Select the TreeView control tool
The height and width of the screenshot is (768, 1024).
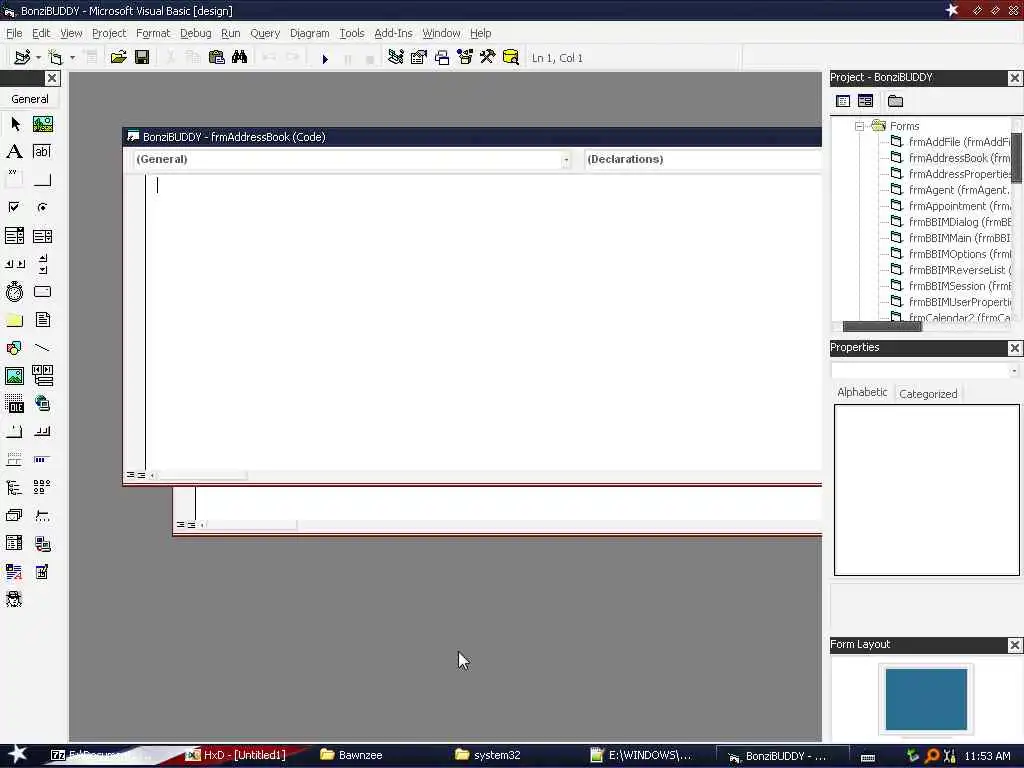14,488
